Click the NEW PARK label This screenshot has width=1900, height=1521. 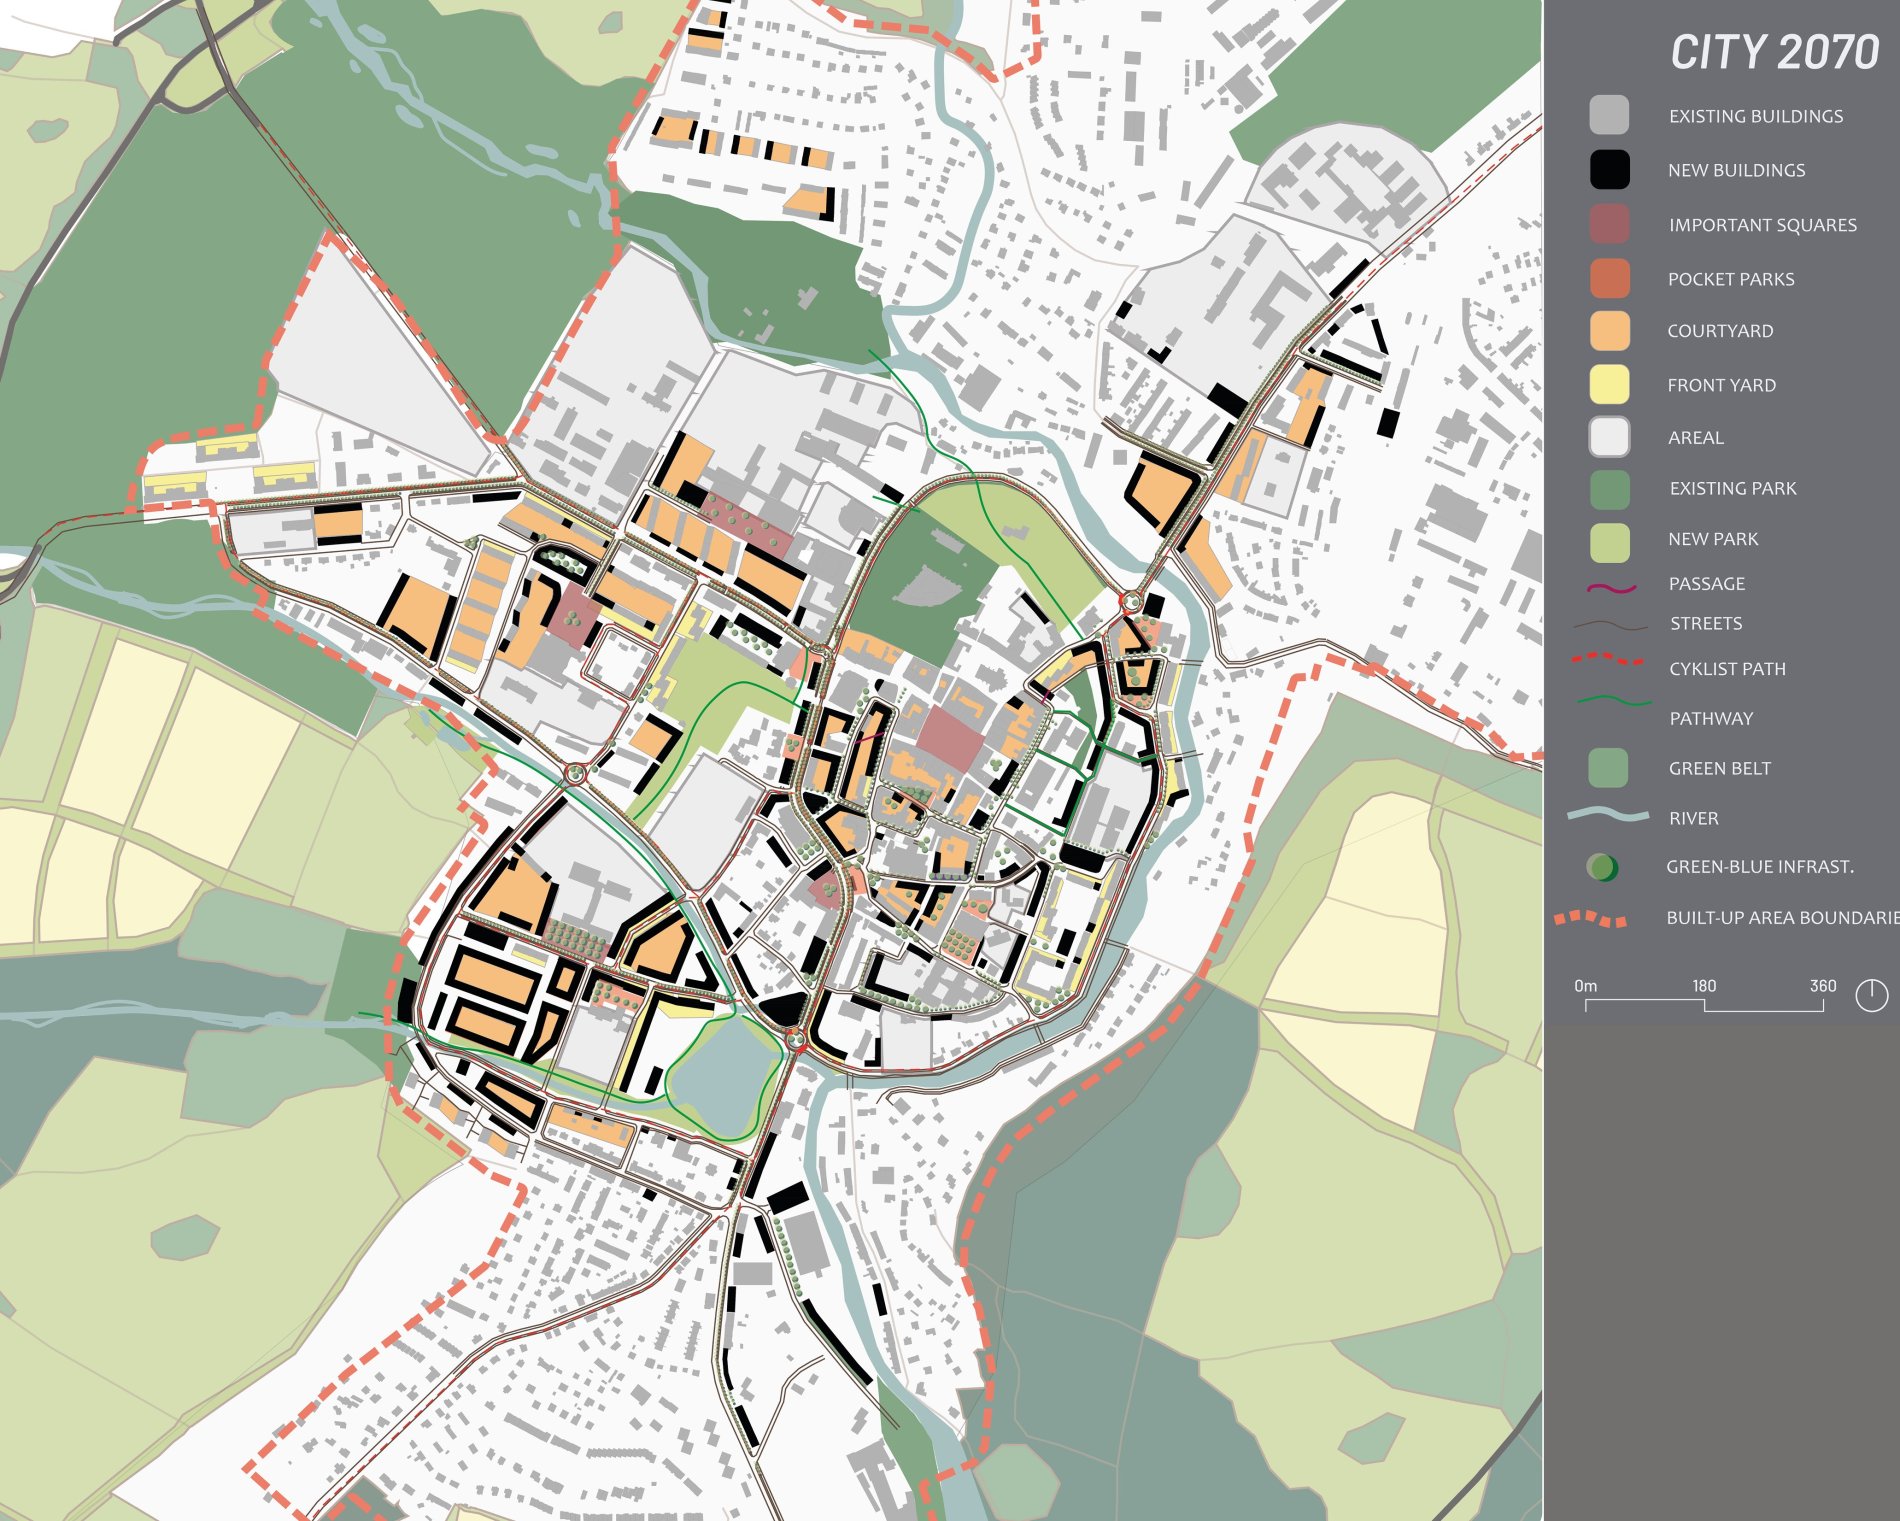(x=1713, y=539)
